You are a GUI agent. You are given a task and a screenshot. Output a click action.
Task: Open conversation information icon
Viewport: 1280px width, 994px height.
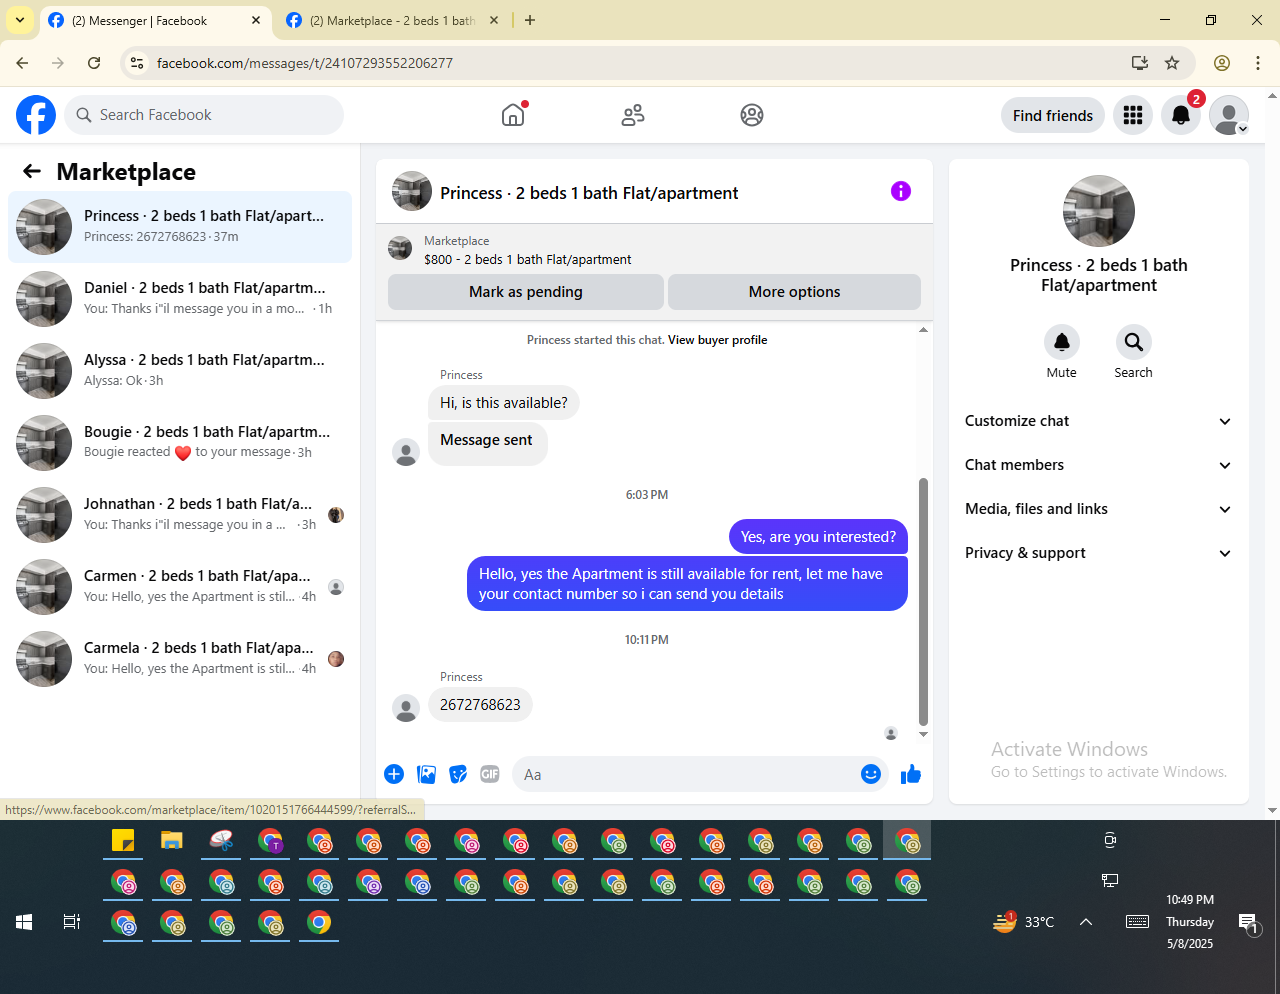(x=901, y=191)
